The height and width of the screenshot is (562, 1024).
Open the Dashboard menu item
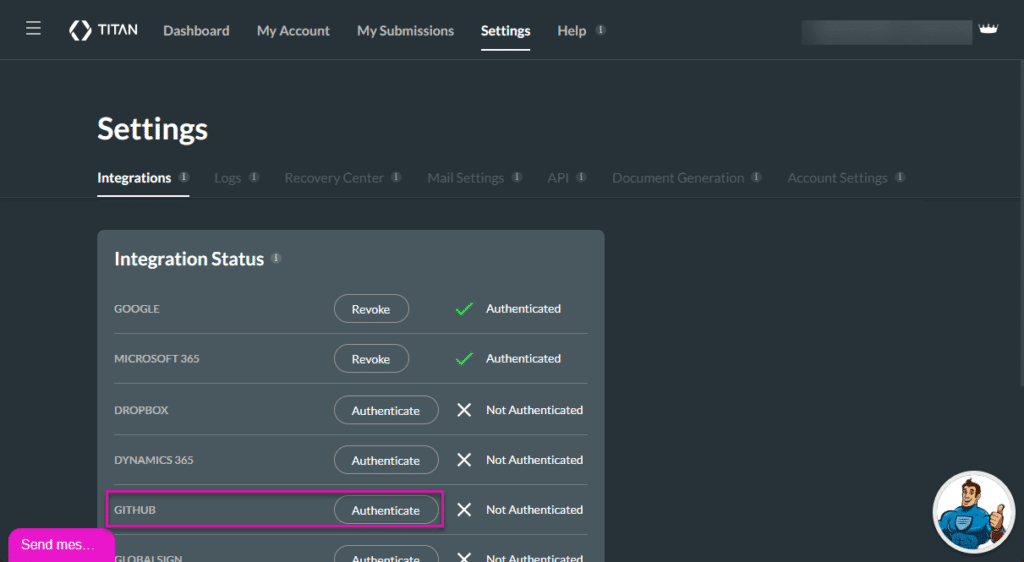(x=196, y=31)
